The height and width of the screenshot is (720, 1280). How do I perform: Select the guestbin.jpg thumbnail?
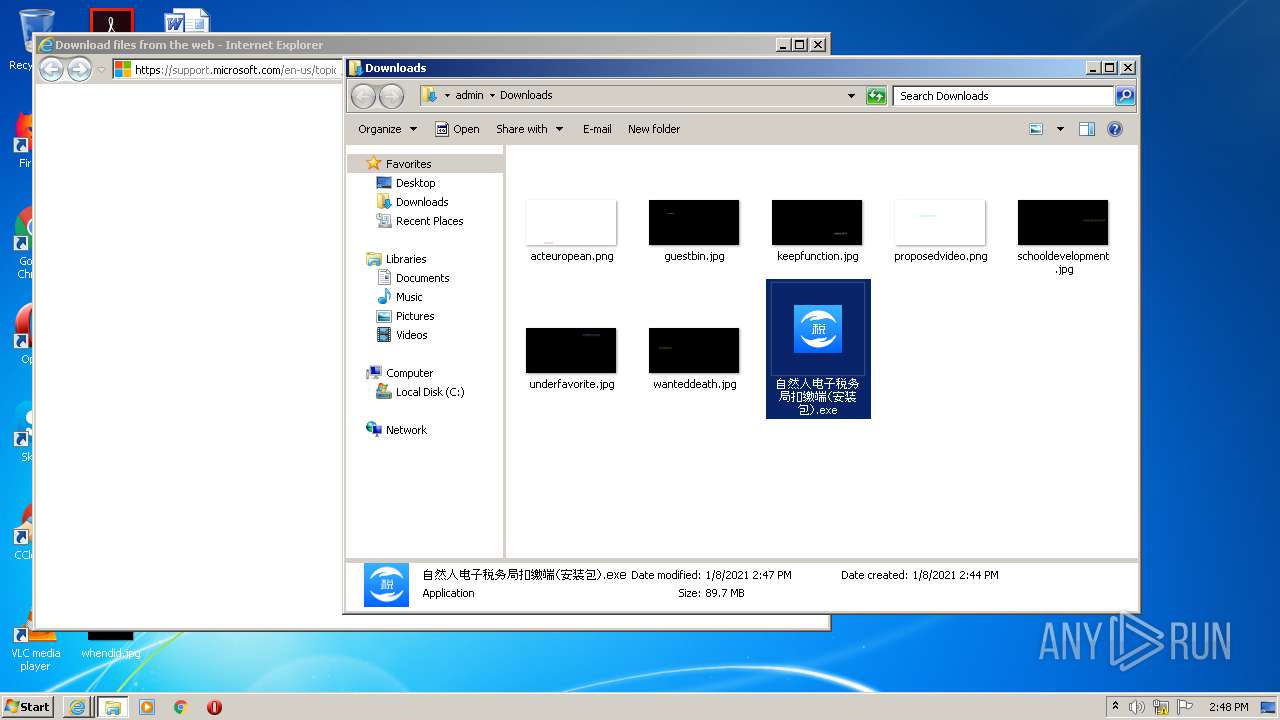pyautogui.click(x=694, y=223)
